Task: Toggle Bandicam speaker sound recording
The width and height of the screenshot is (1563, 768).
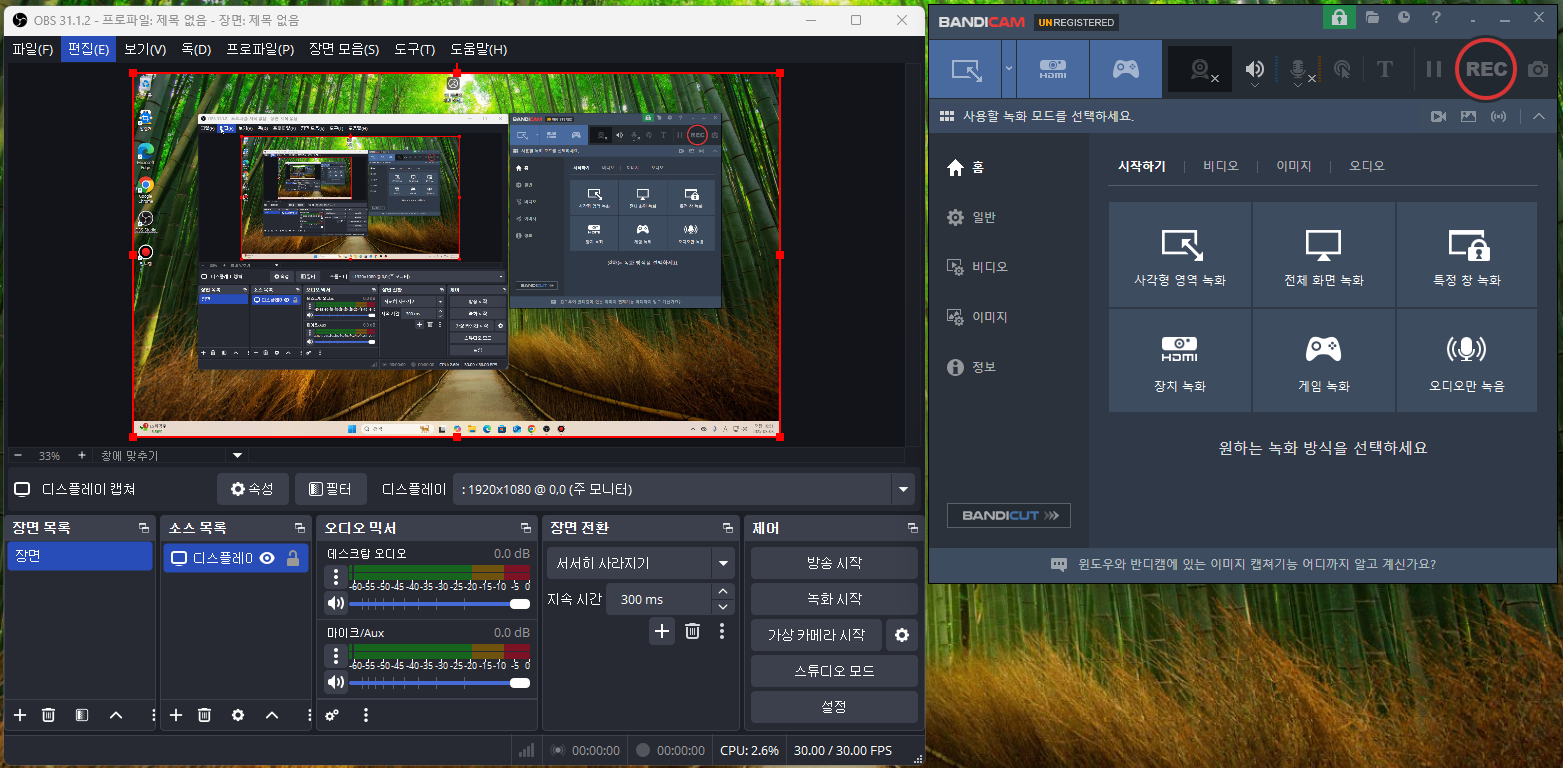Action: 1254,69
